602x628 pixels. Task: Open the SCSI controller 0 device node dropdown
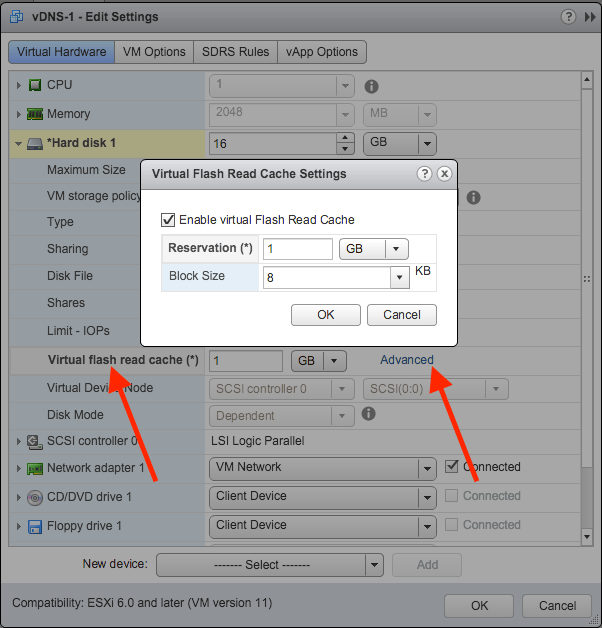click(282, 389)
